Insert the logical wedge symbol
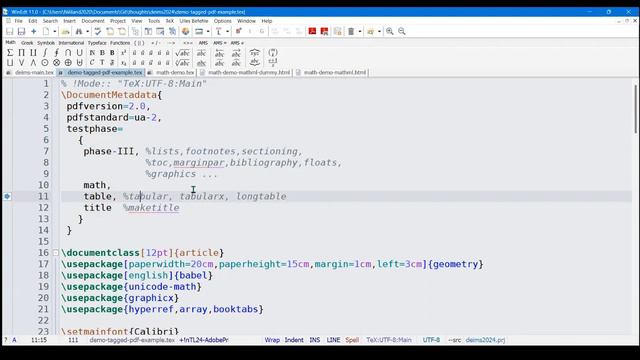This screenshot has width=640, height=360. click(x=33, y=63)
